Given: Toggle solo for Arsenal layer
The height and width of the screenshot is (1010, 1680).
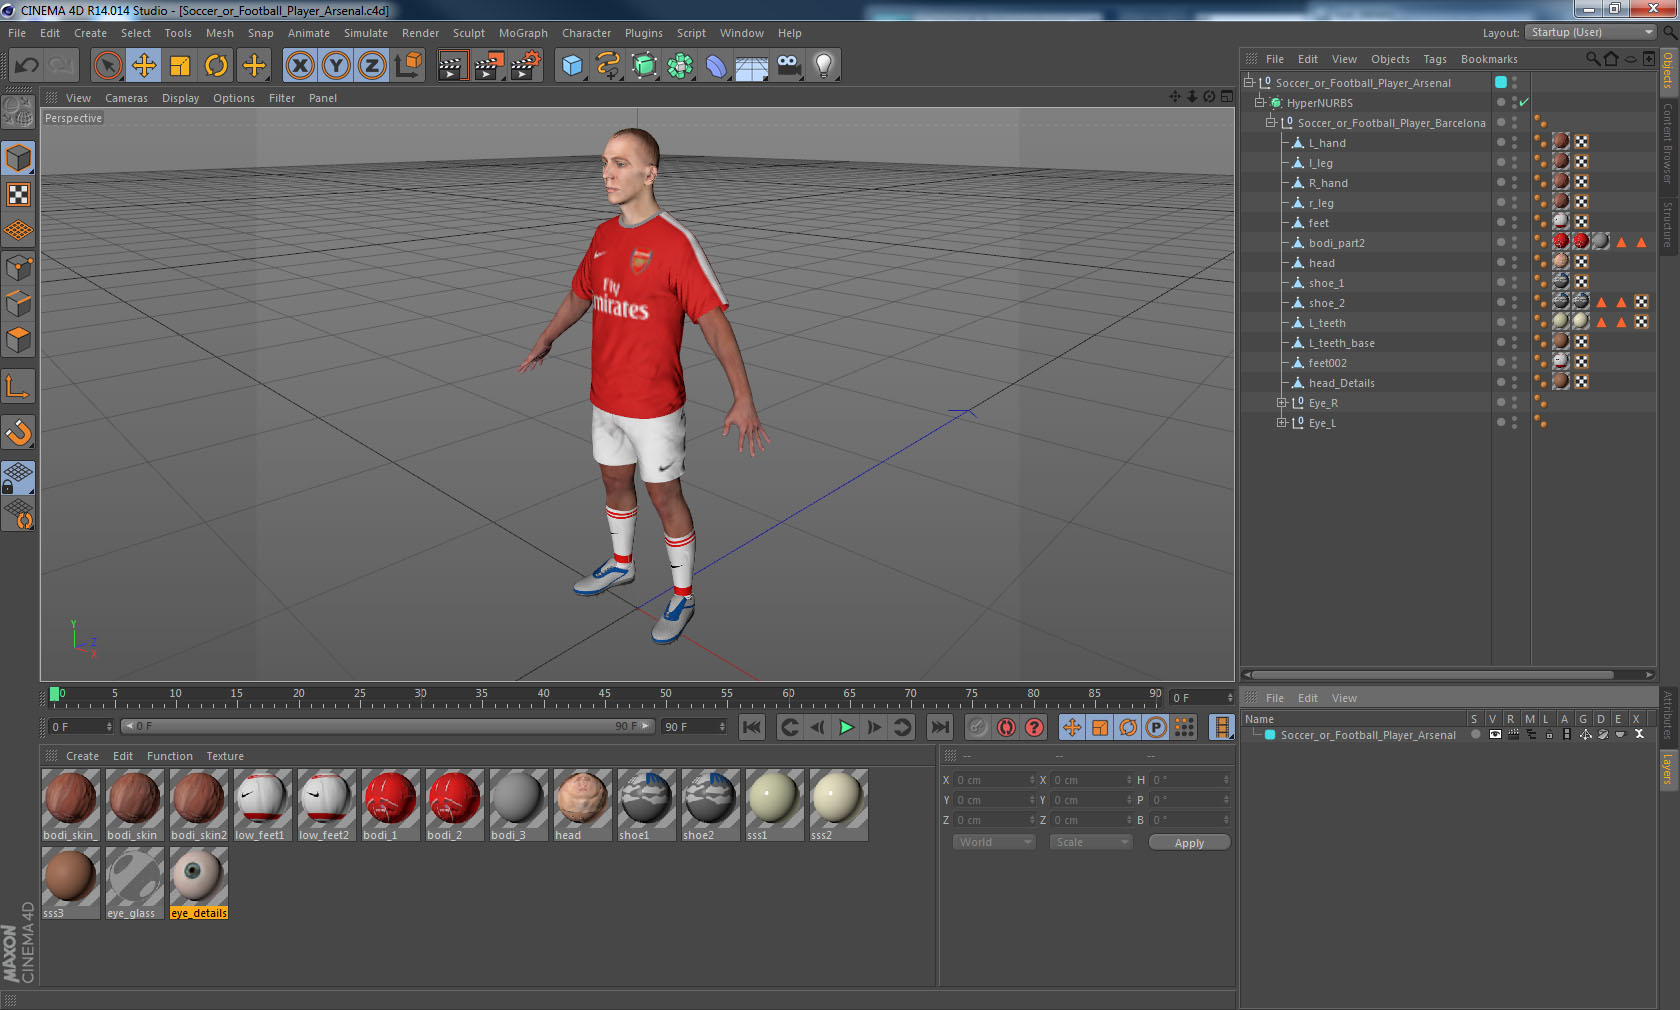Looking at the screenshot, I should coord(1474,734).
